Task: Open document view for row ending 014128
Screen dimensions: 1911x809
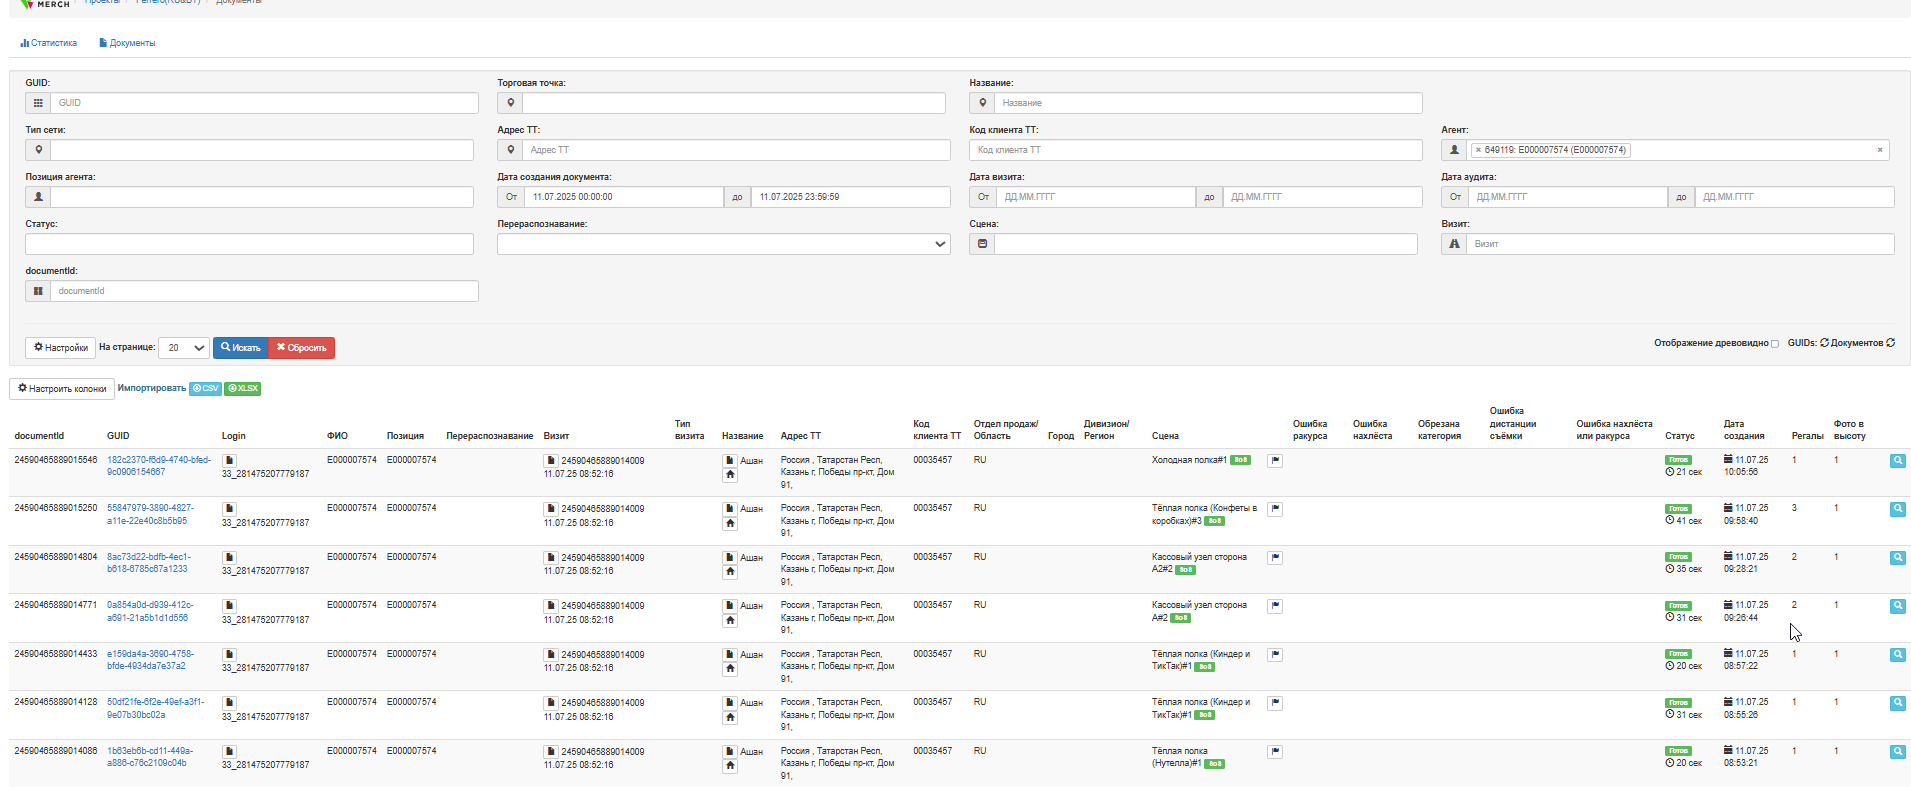Action: [1897, 703]
